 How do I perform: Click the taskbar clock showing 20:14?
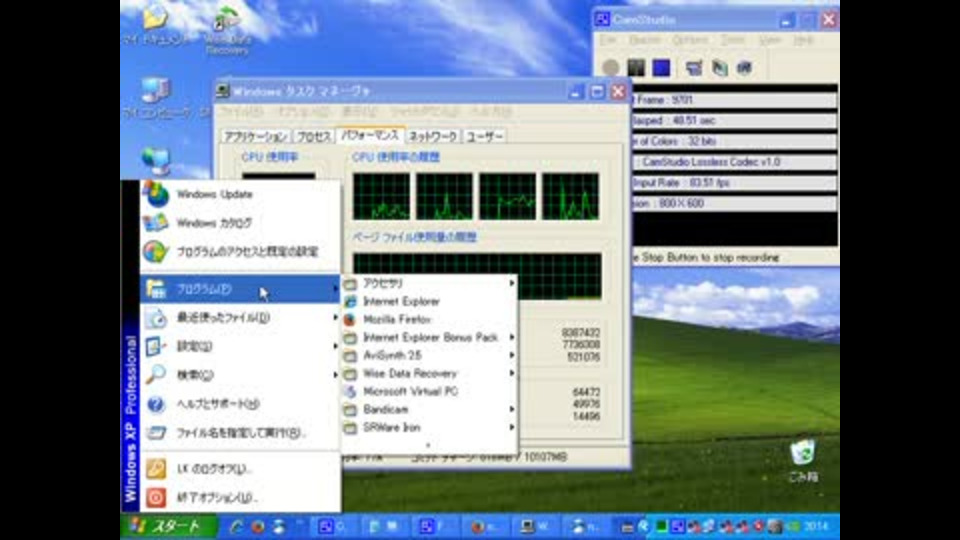(x=817, y=527)
